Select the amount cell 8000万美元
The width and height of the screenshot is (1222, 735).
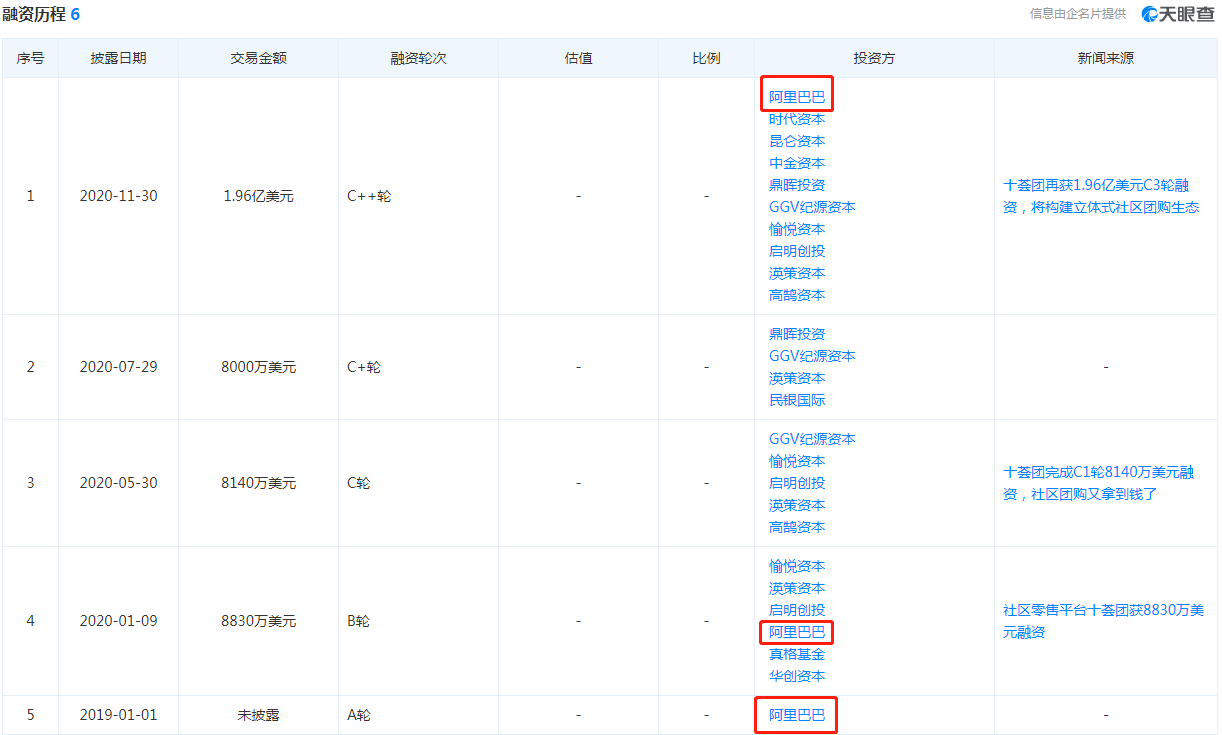coord(258,367)
